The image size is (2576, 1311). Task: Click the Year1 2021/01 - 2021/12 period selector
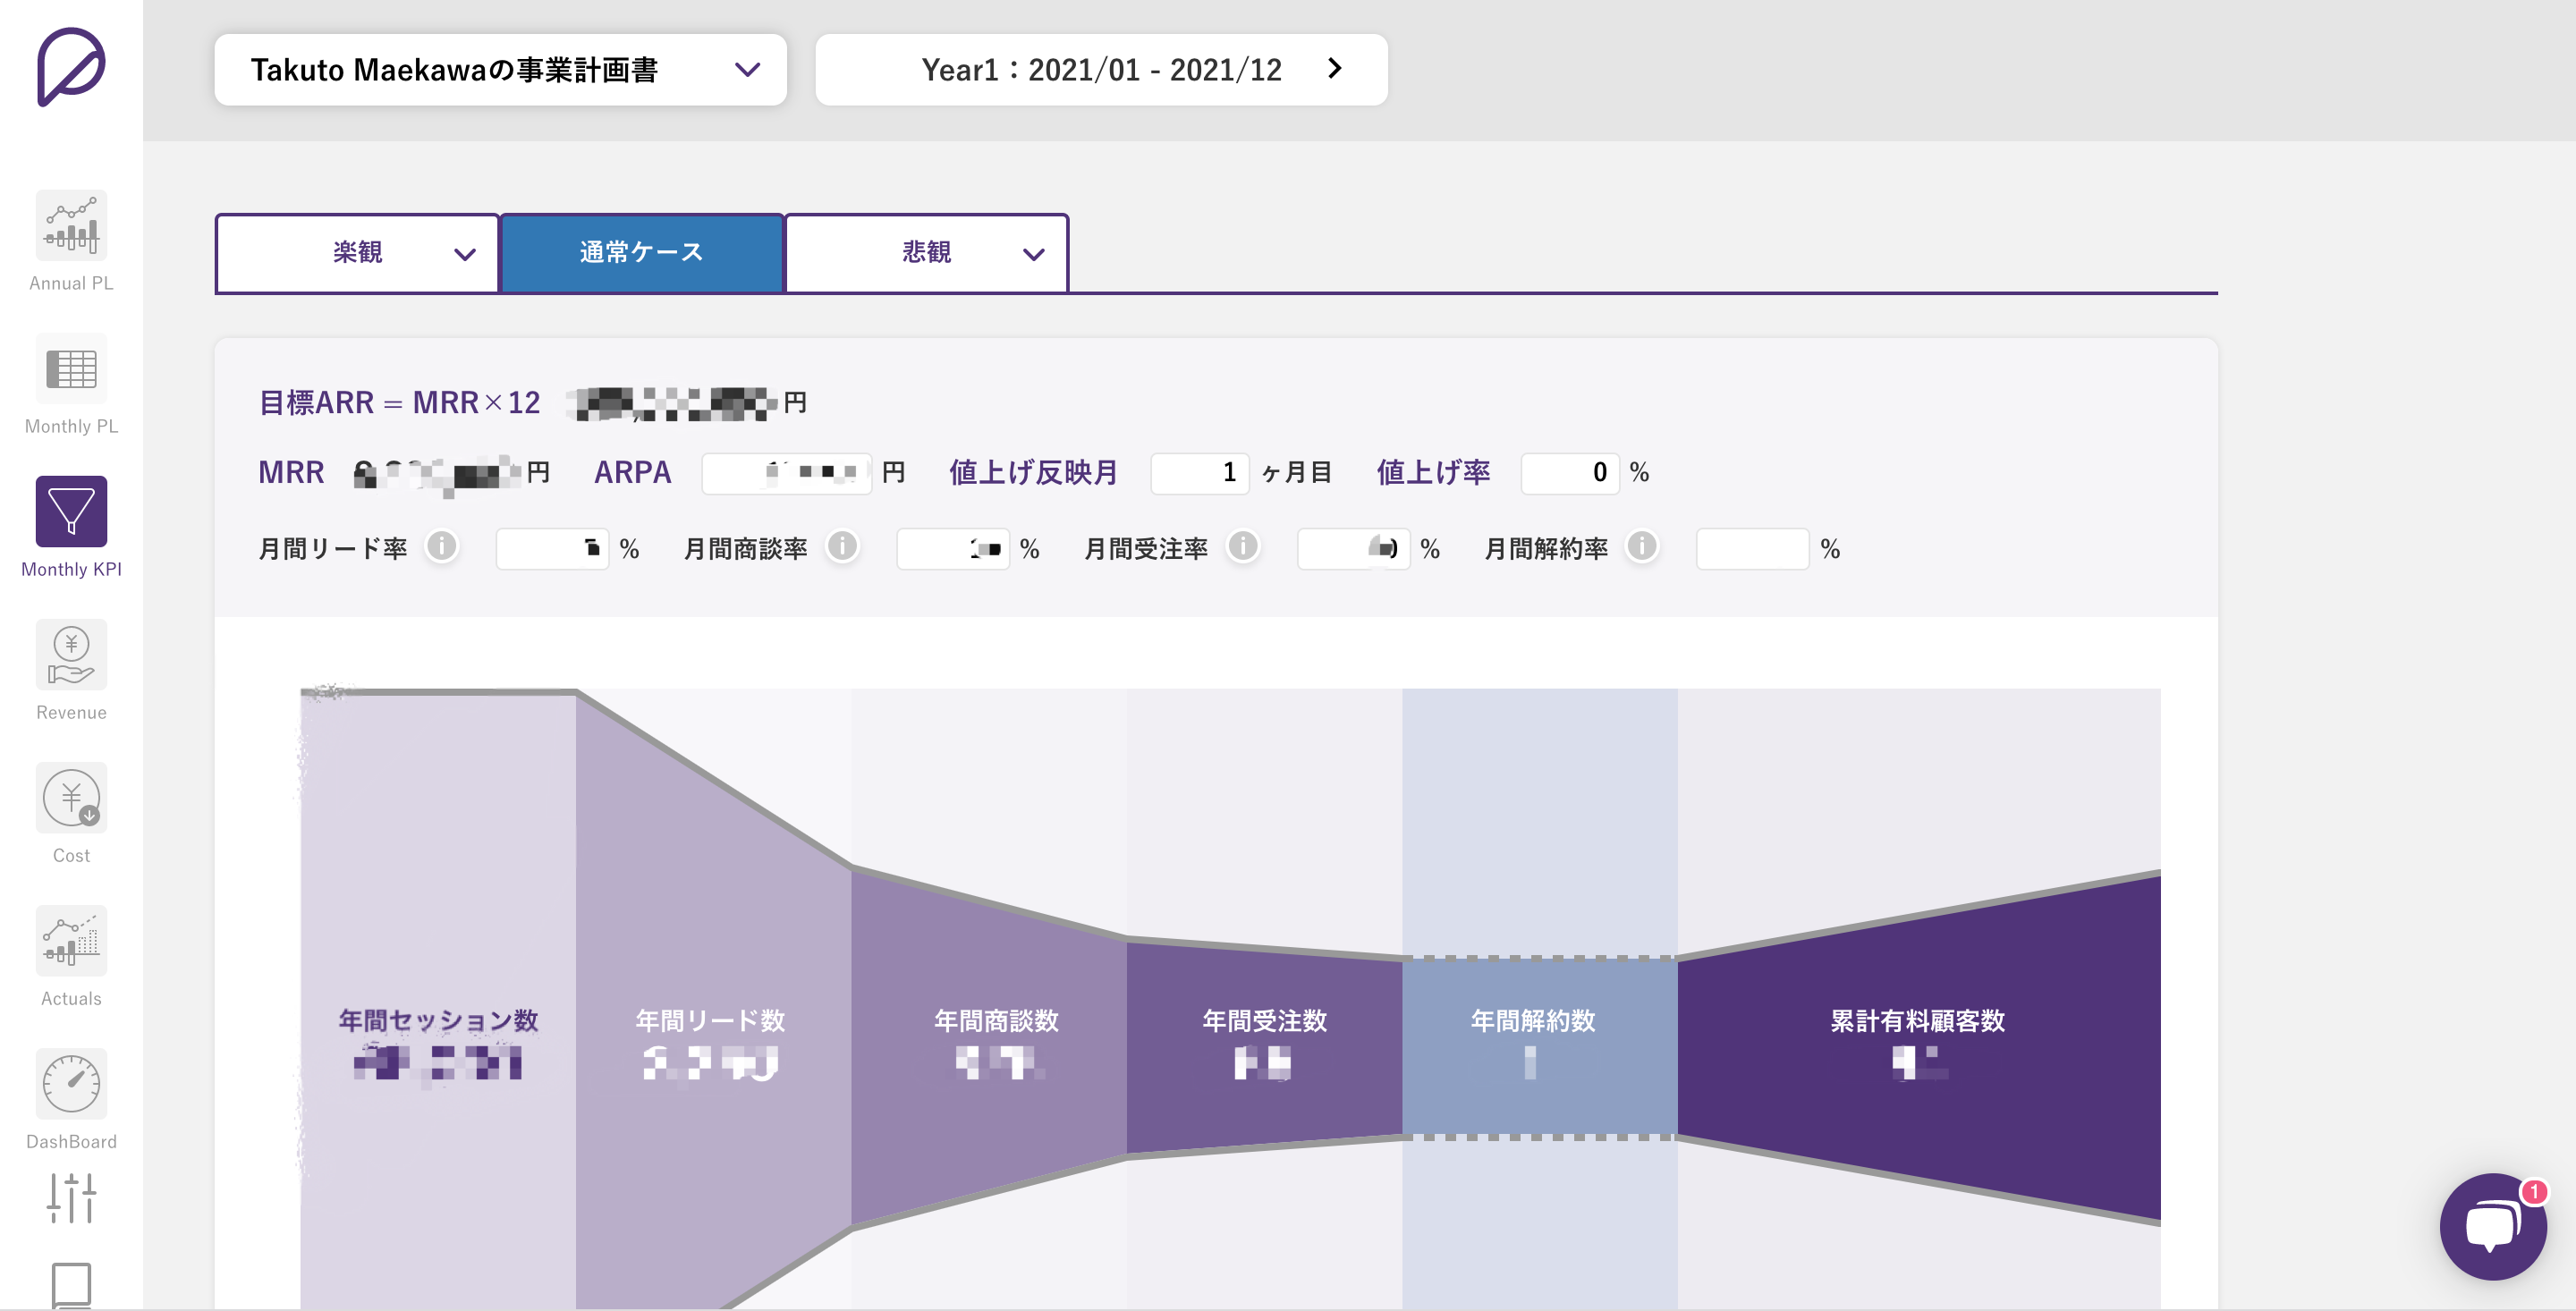coord(1101,70)
